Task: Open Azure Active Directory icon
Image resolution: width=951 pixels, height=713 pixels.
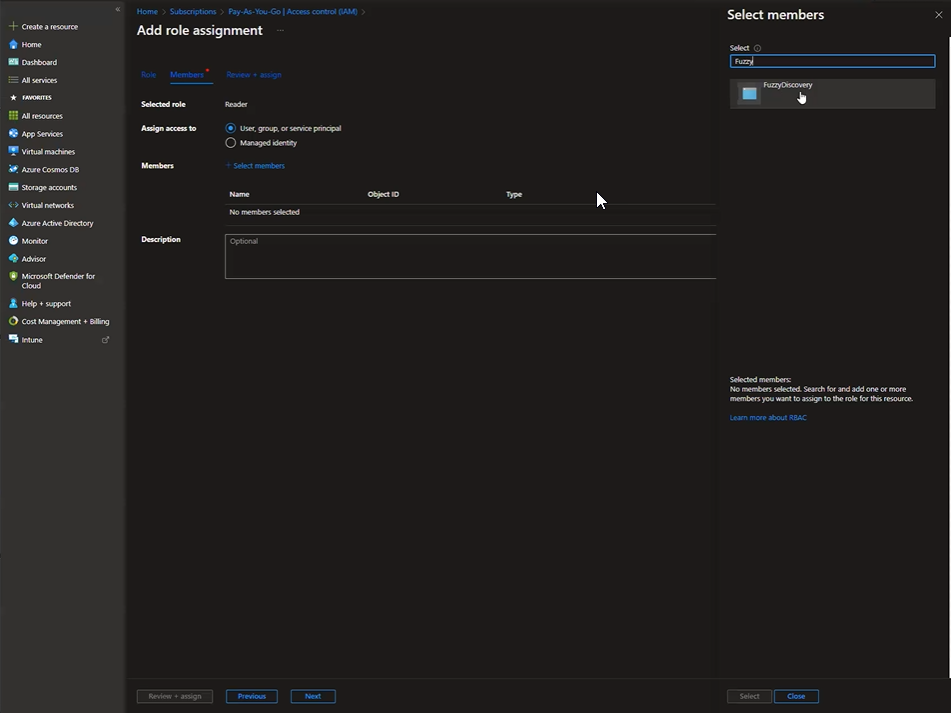Action: (13, 223)
